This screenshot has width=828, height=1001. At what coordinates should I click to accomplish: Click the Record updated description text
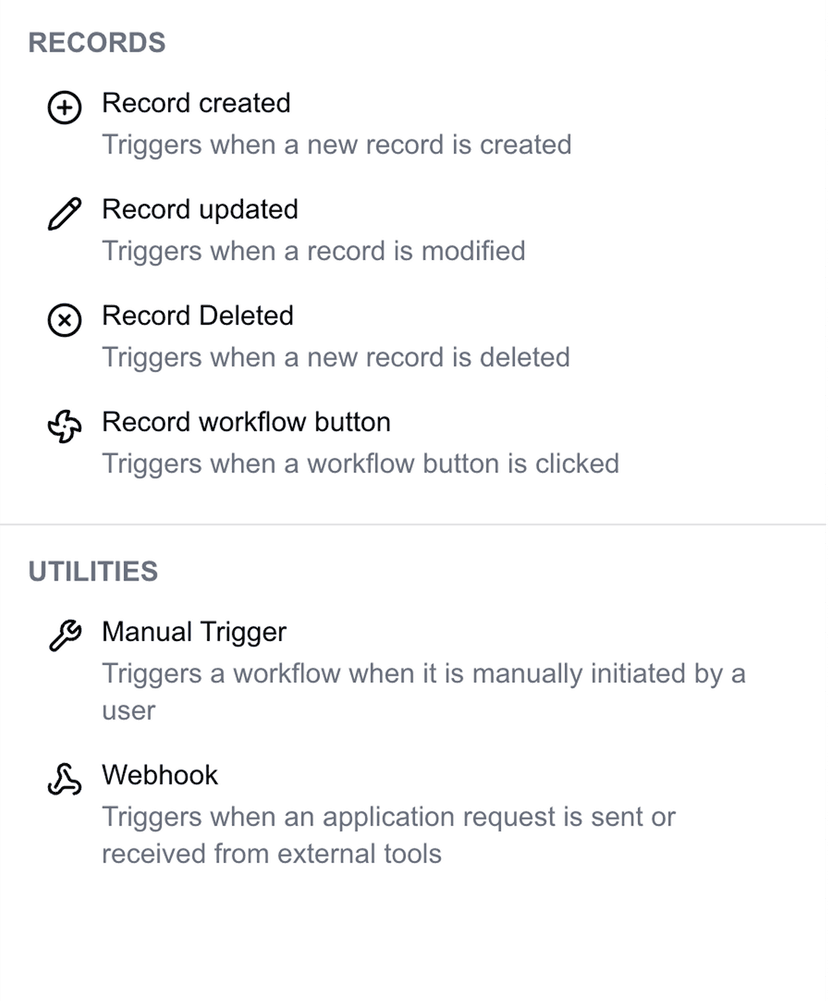click(x=313, y=251)
